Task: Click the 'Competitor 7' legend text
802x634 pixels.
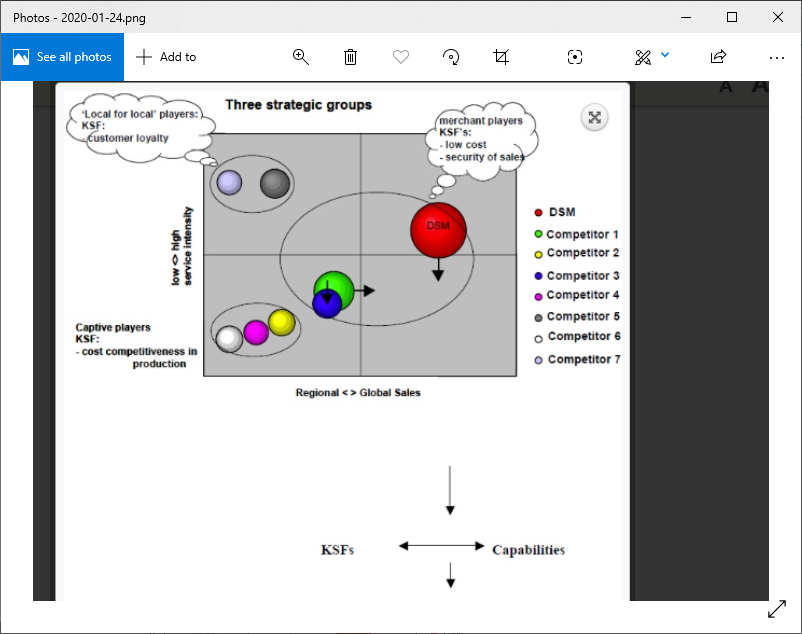Action: click(584, 359)
